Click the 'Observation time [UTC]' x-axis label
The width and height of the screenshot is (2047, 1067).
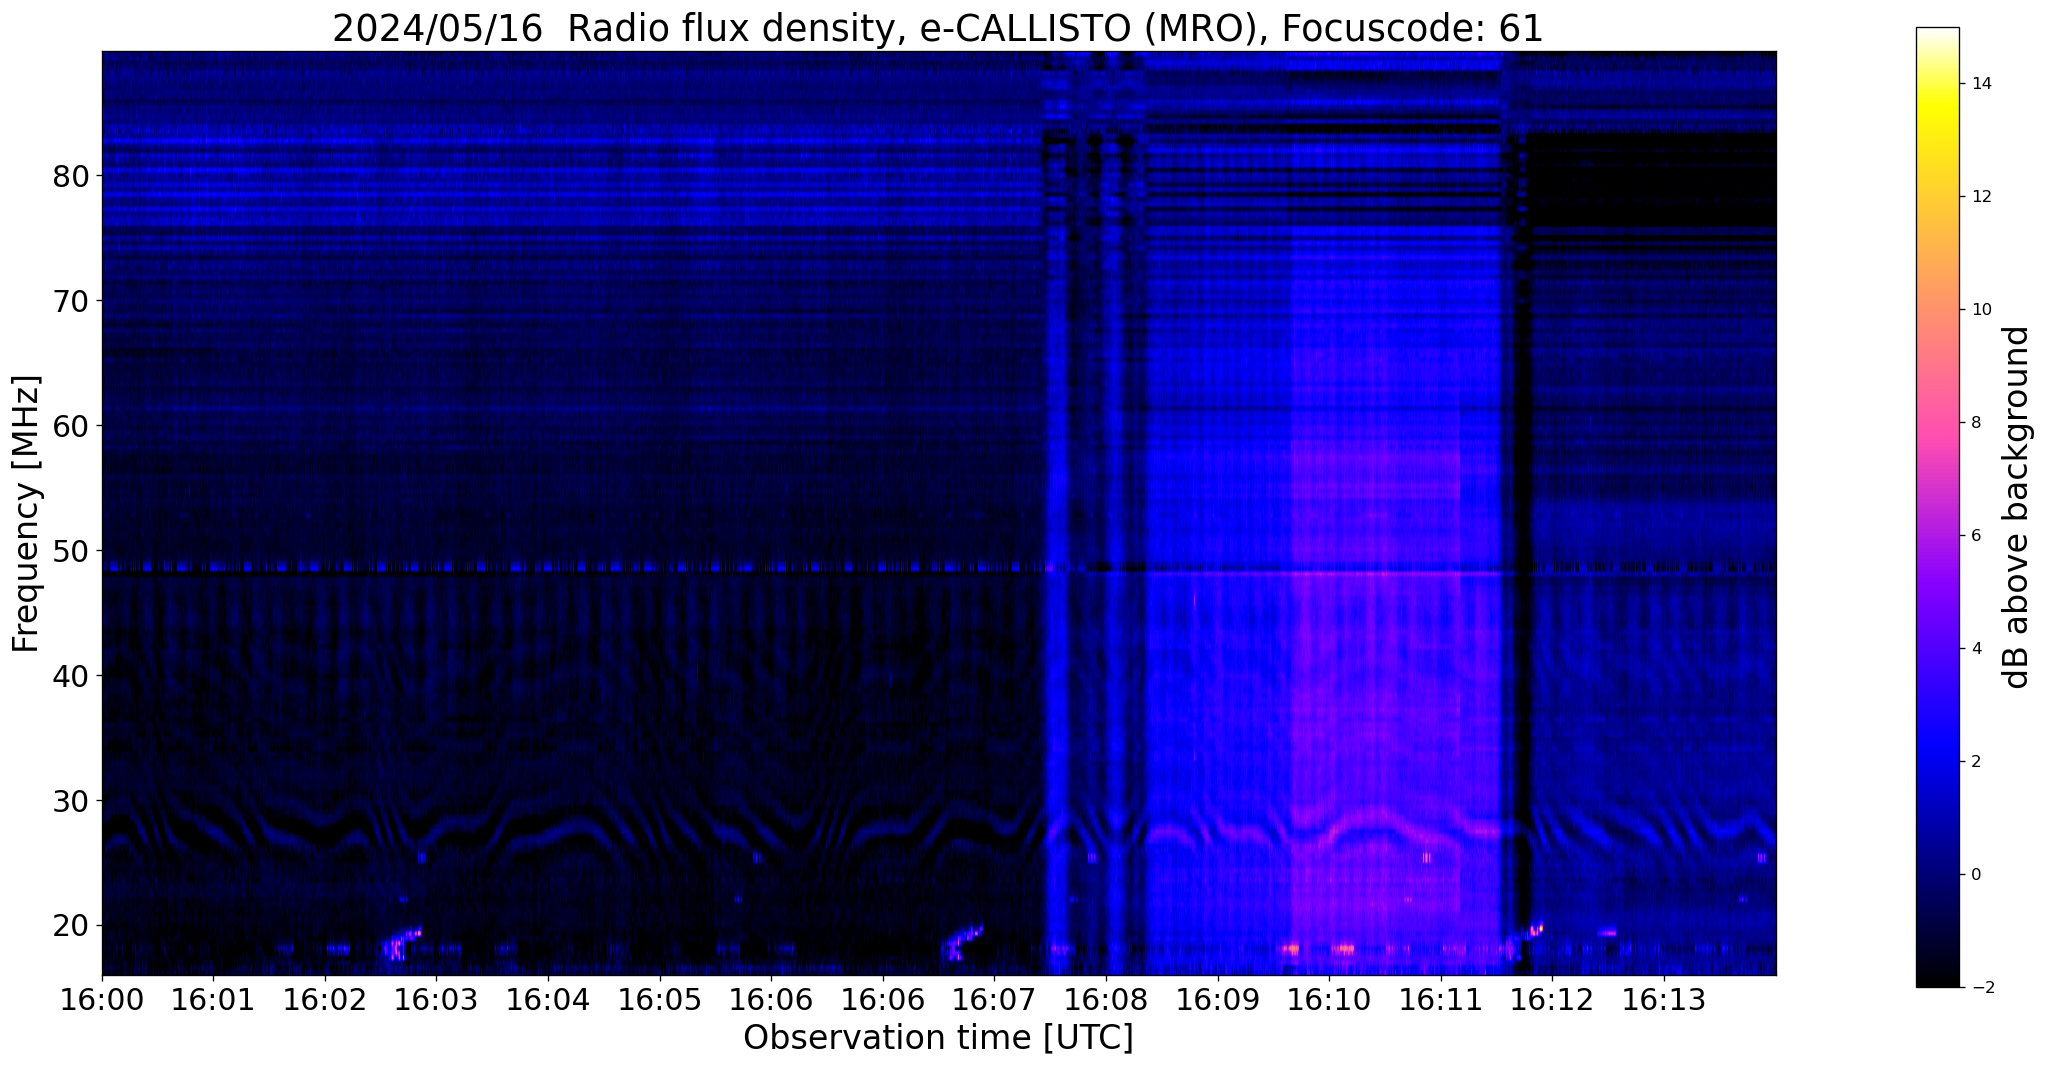(x=938, y=1037)
